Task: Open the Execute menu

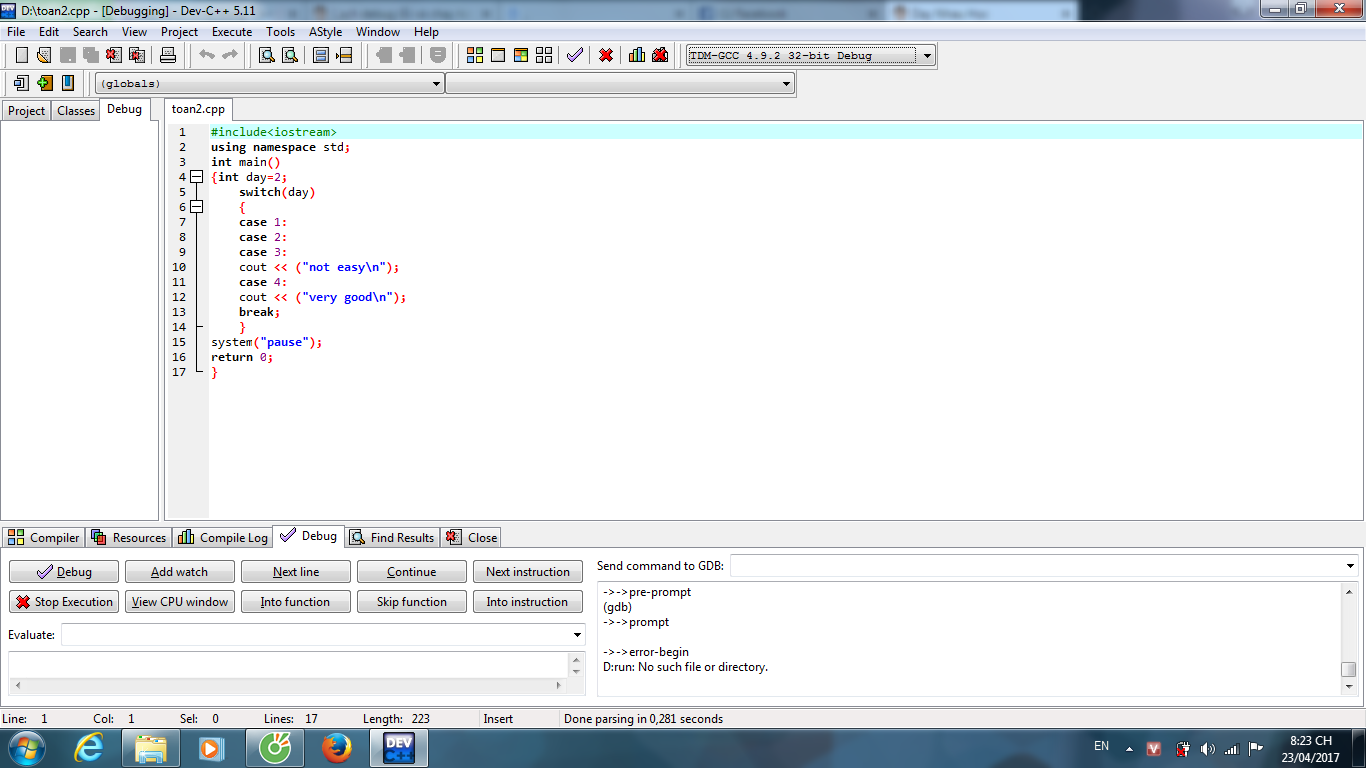Action: point(231,31)
